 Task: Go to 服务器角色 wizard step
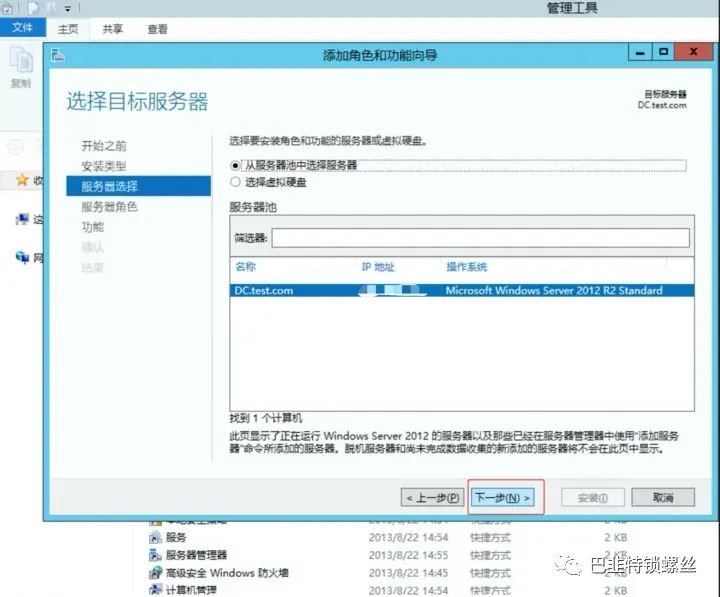(109, 207)
